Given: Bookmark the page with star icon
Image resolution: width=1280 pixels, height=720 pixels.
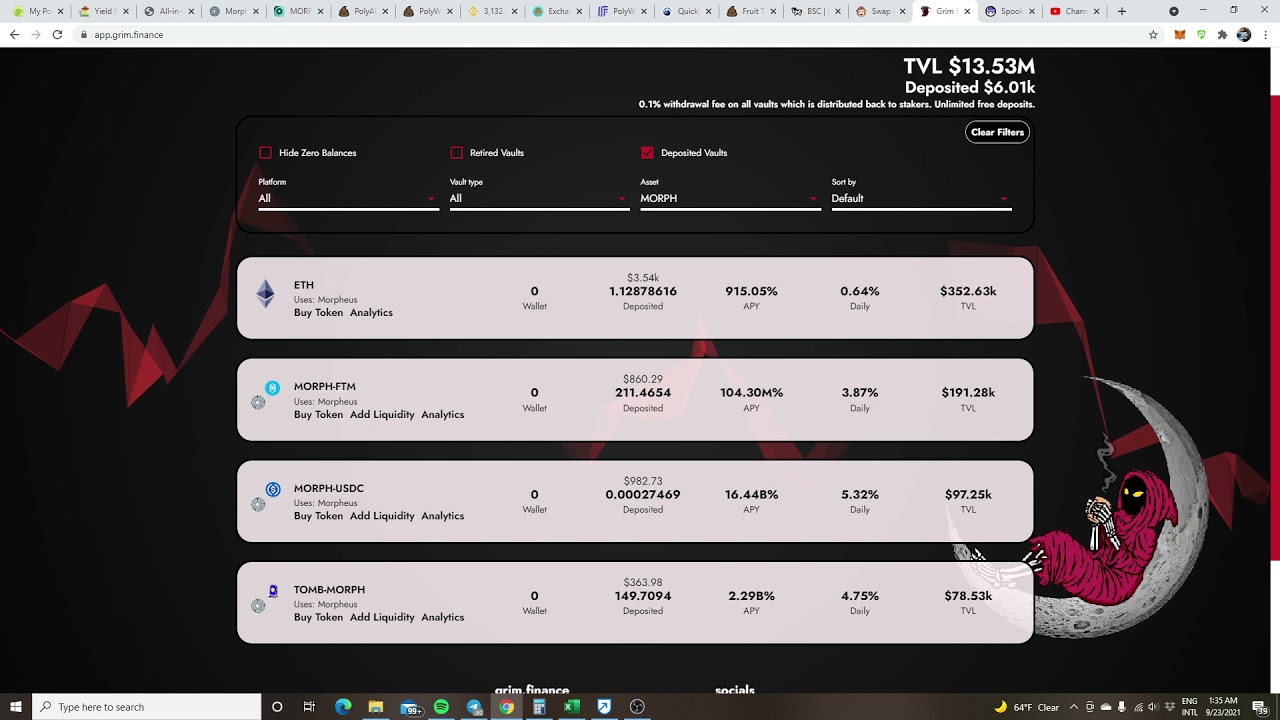Looking at the screenshot, I should (1153, 34).
